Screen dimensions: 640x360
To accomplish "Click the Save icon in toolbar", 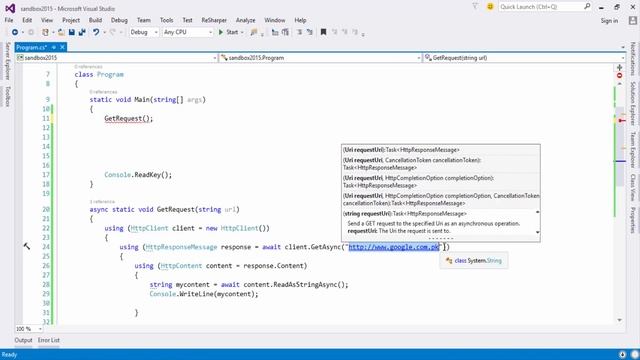I will click(71, 32).
